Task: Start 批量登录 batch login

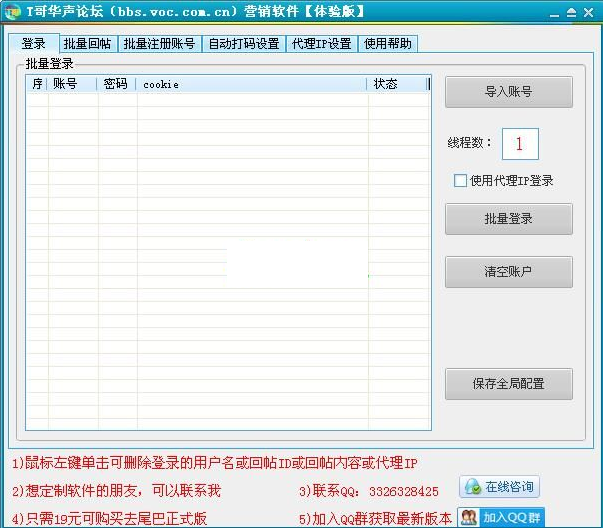Action: 508,219
